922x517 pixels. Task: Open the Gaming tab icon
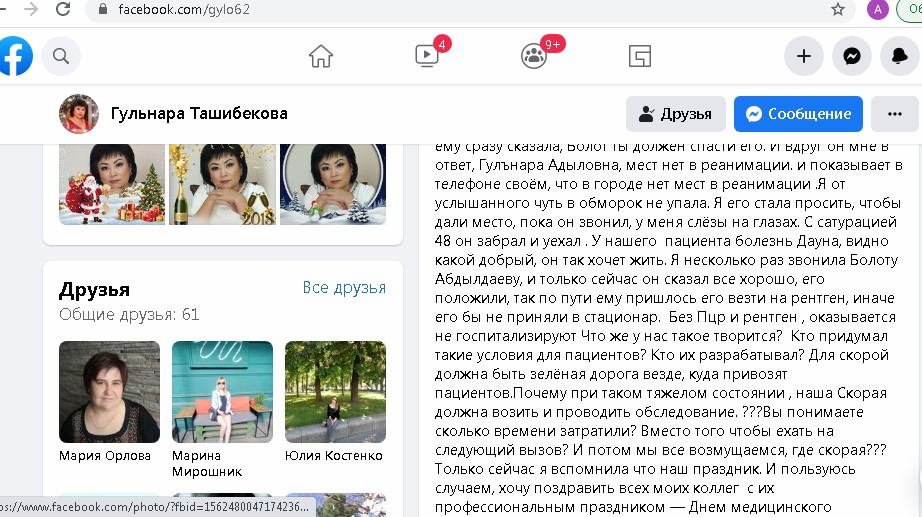tap(640, 56)
